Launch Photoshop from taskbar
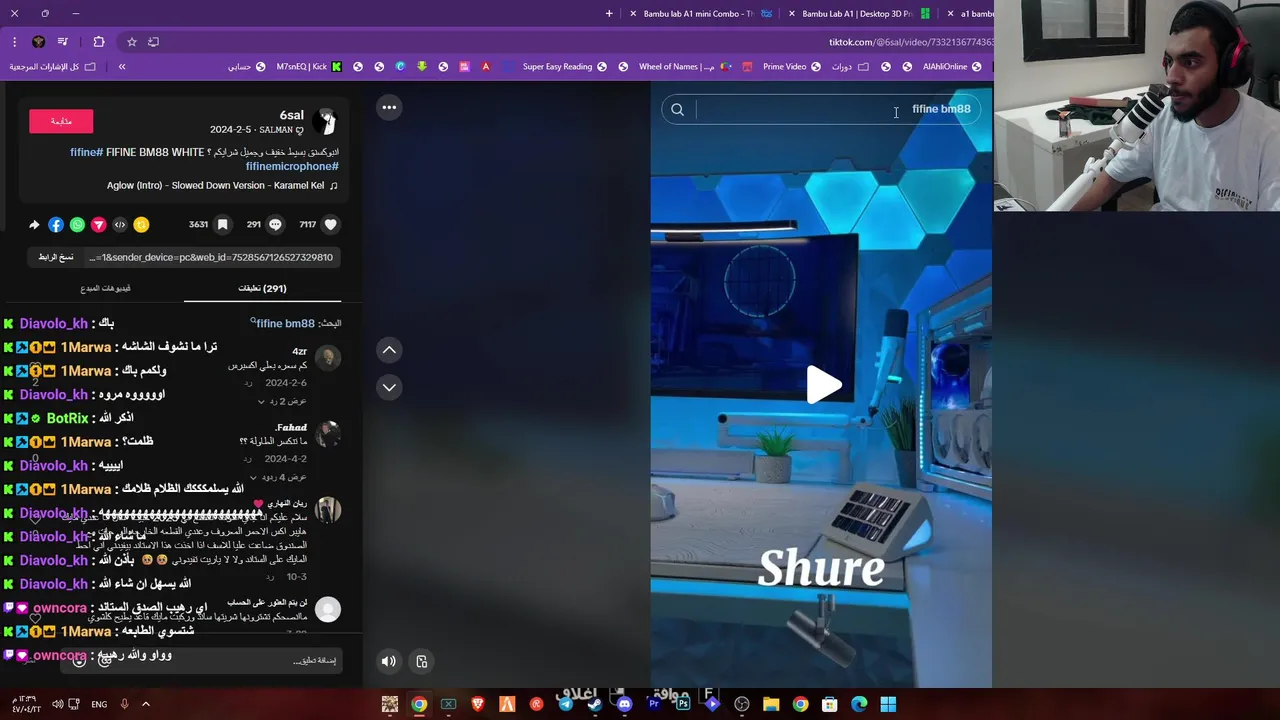The image size is (1280, 720). (683, 704)
